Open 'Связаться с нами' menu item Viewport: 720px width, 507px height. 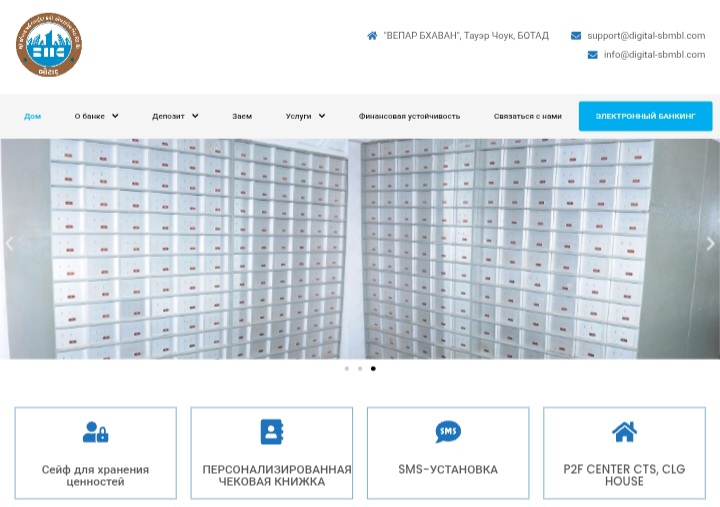pos(528,116)
